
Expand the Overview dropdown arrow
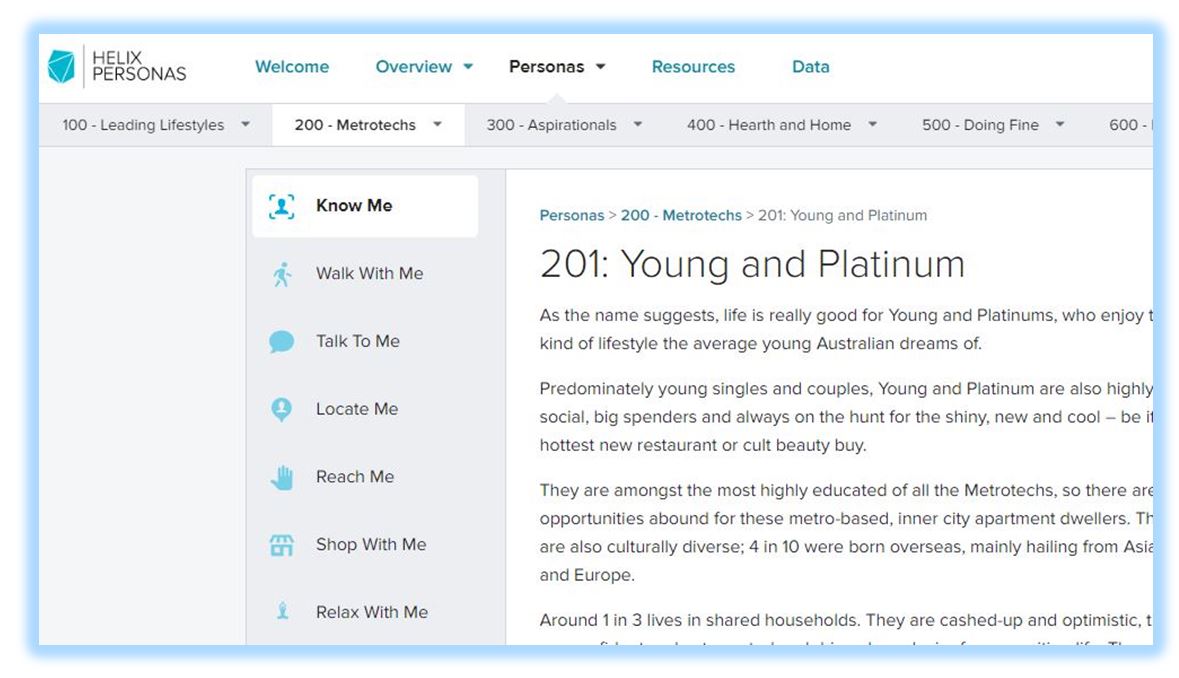(x=468, y=67)
